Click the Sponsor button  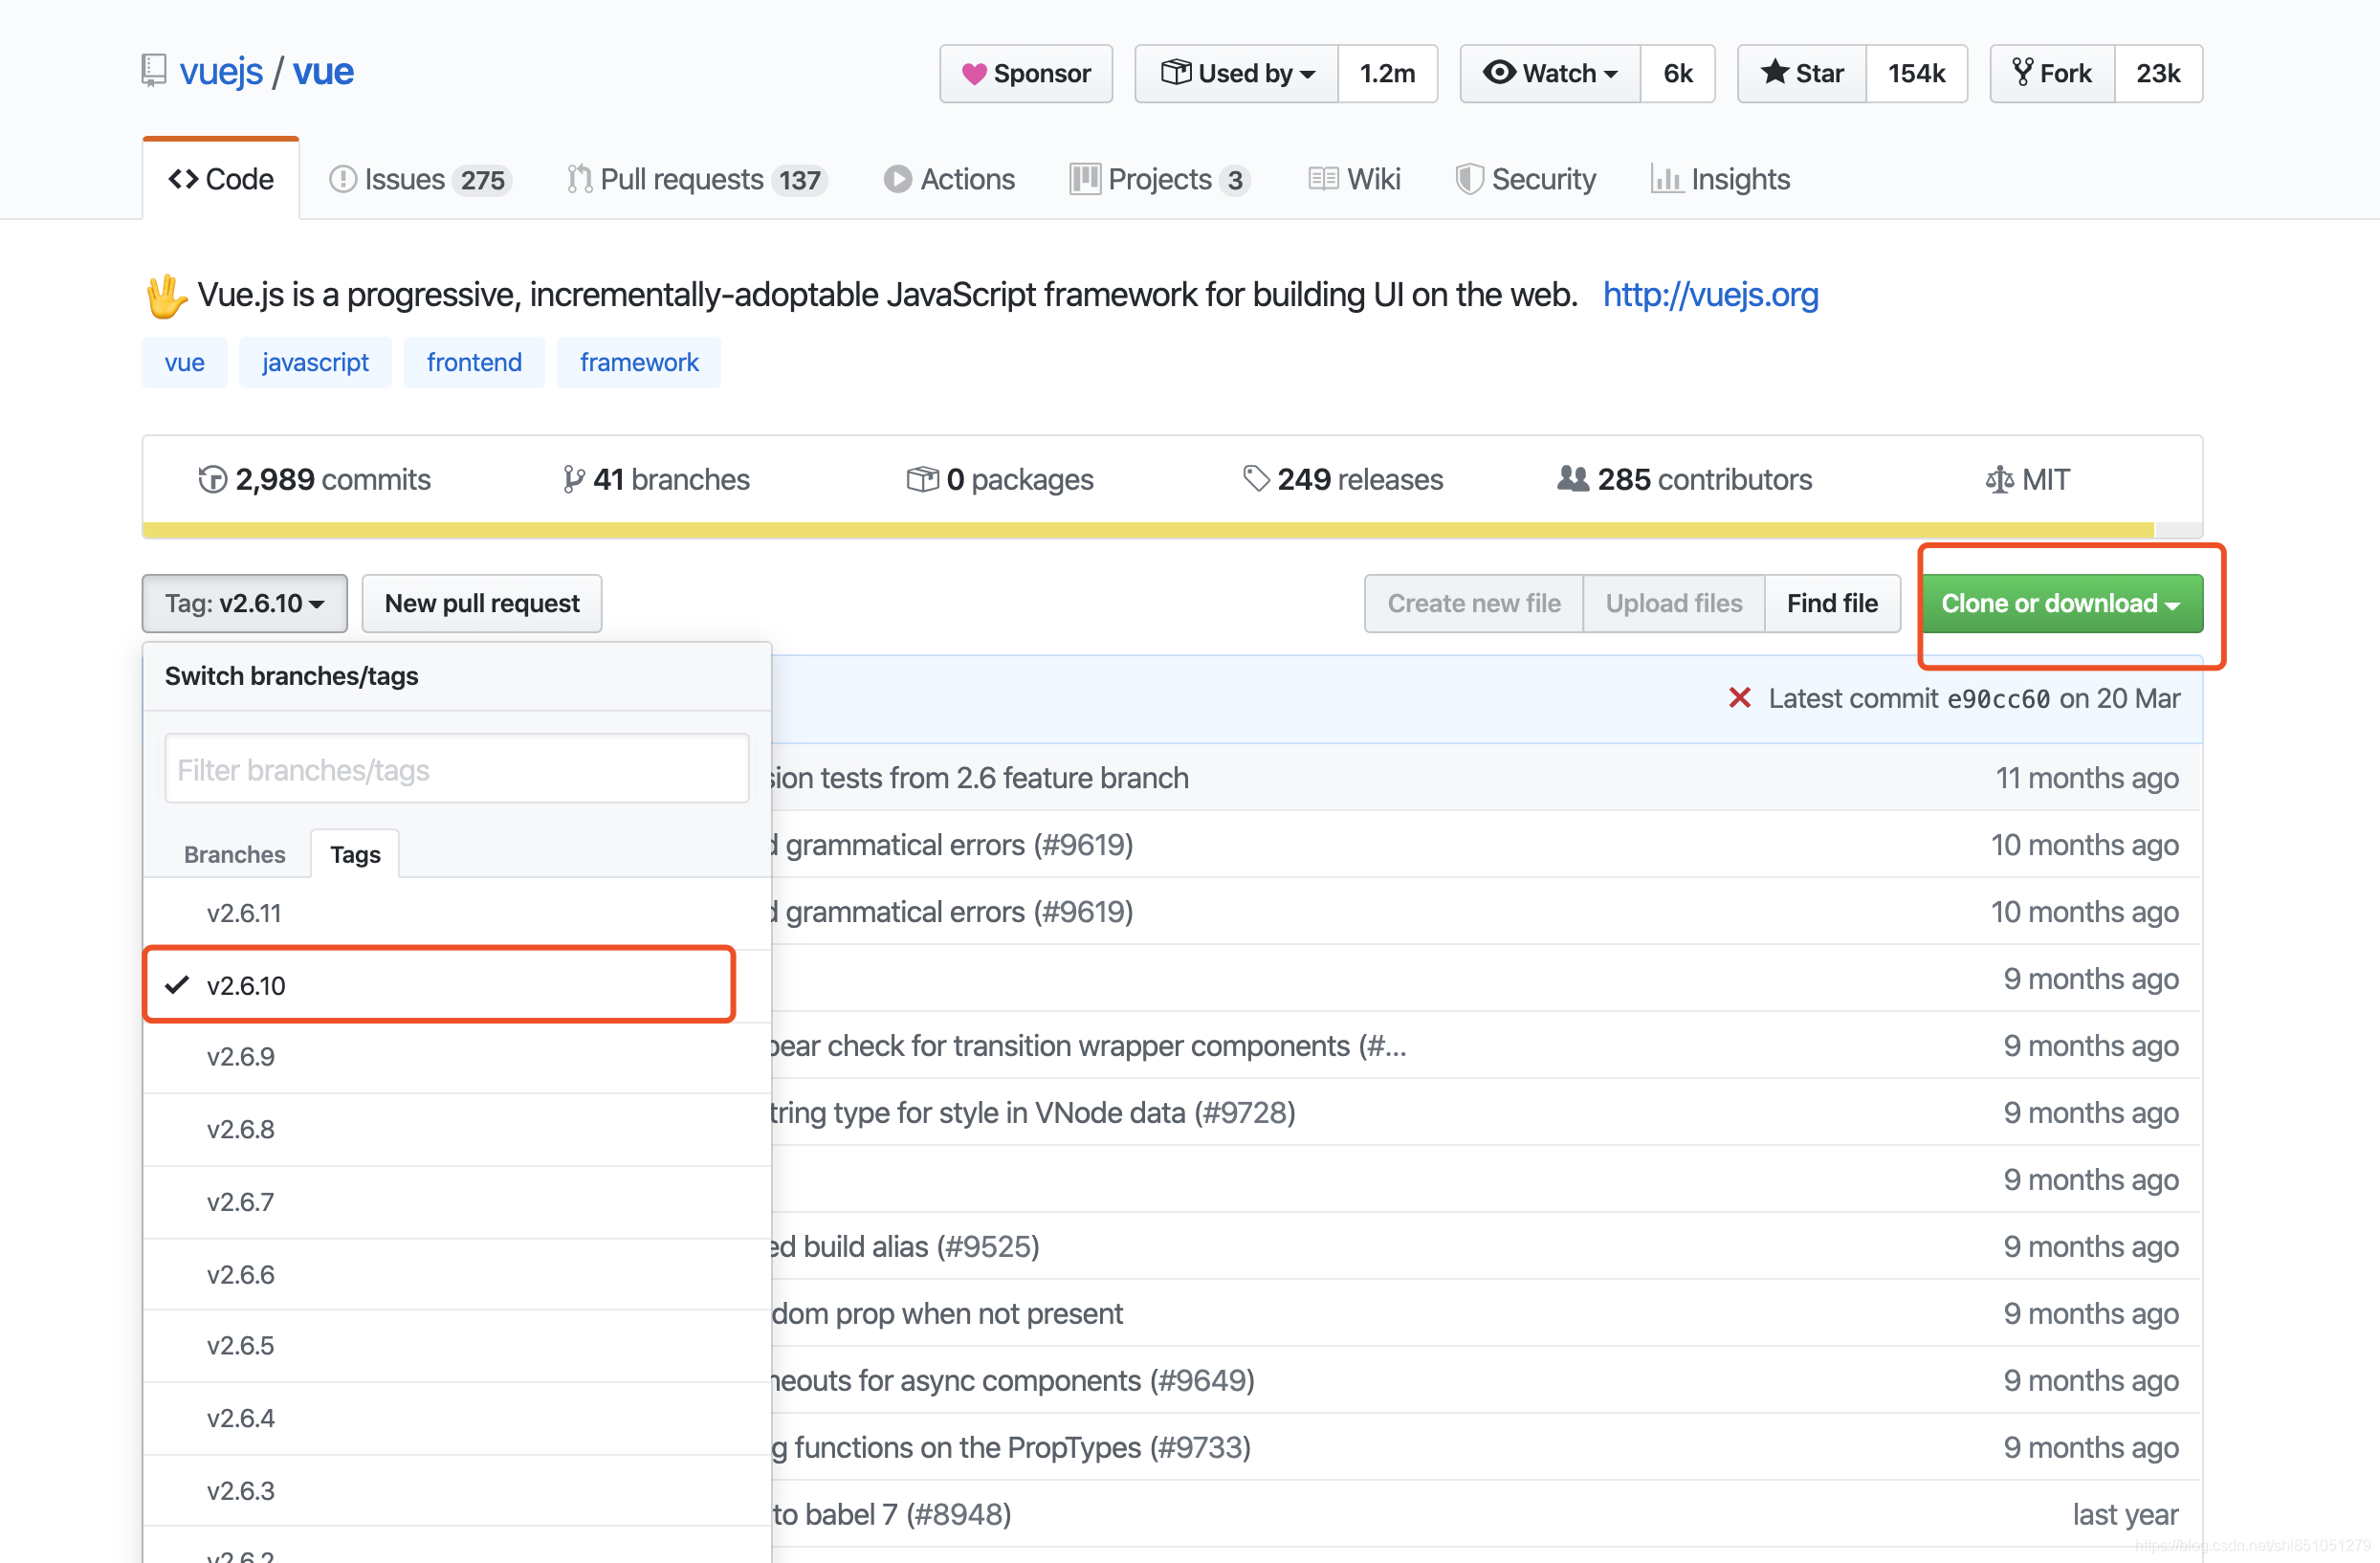coord(1026,73)
